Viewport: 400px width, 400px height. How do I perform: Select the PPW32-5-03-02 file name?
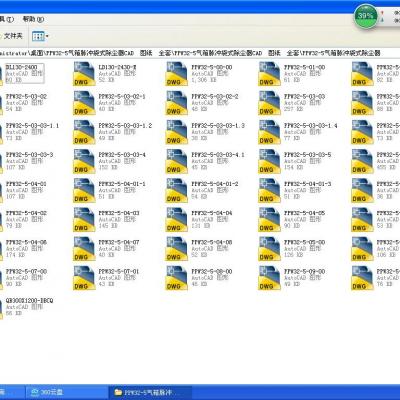26,97
